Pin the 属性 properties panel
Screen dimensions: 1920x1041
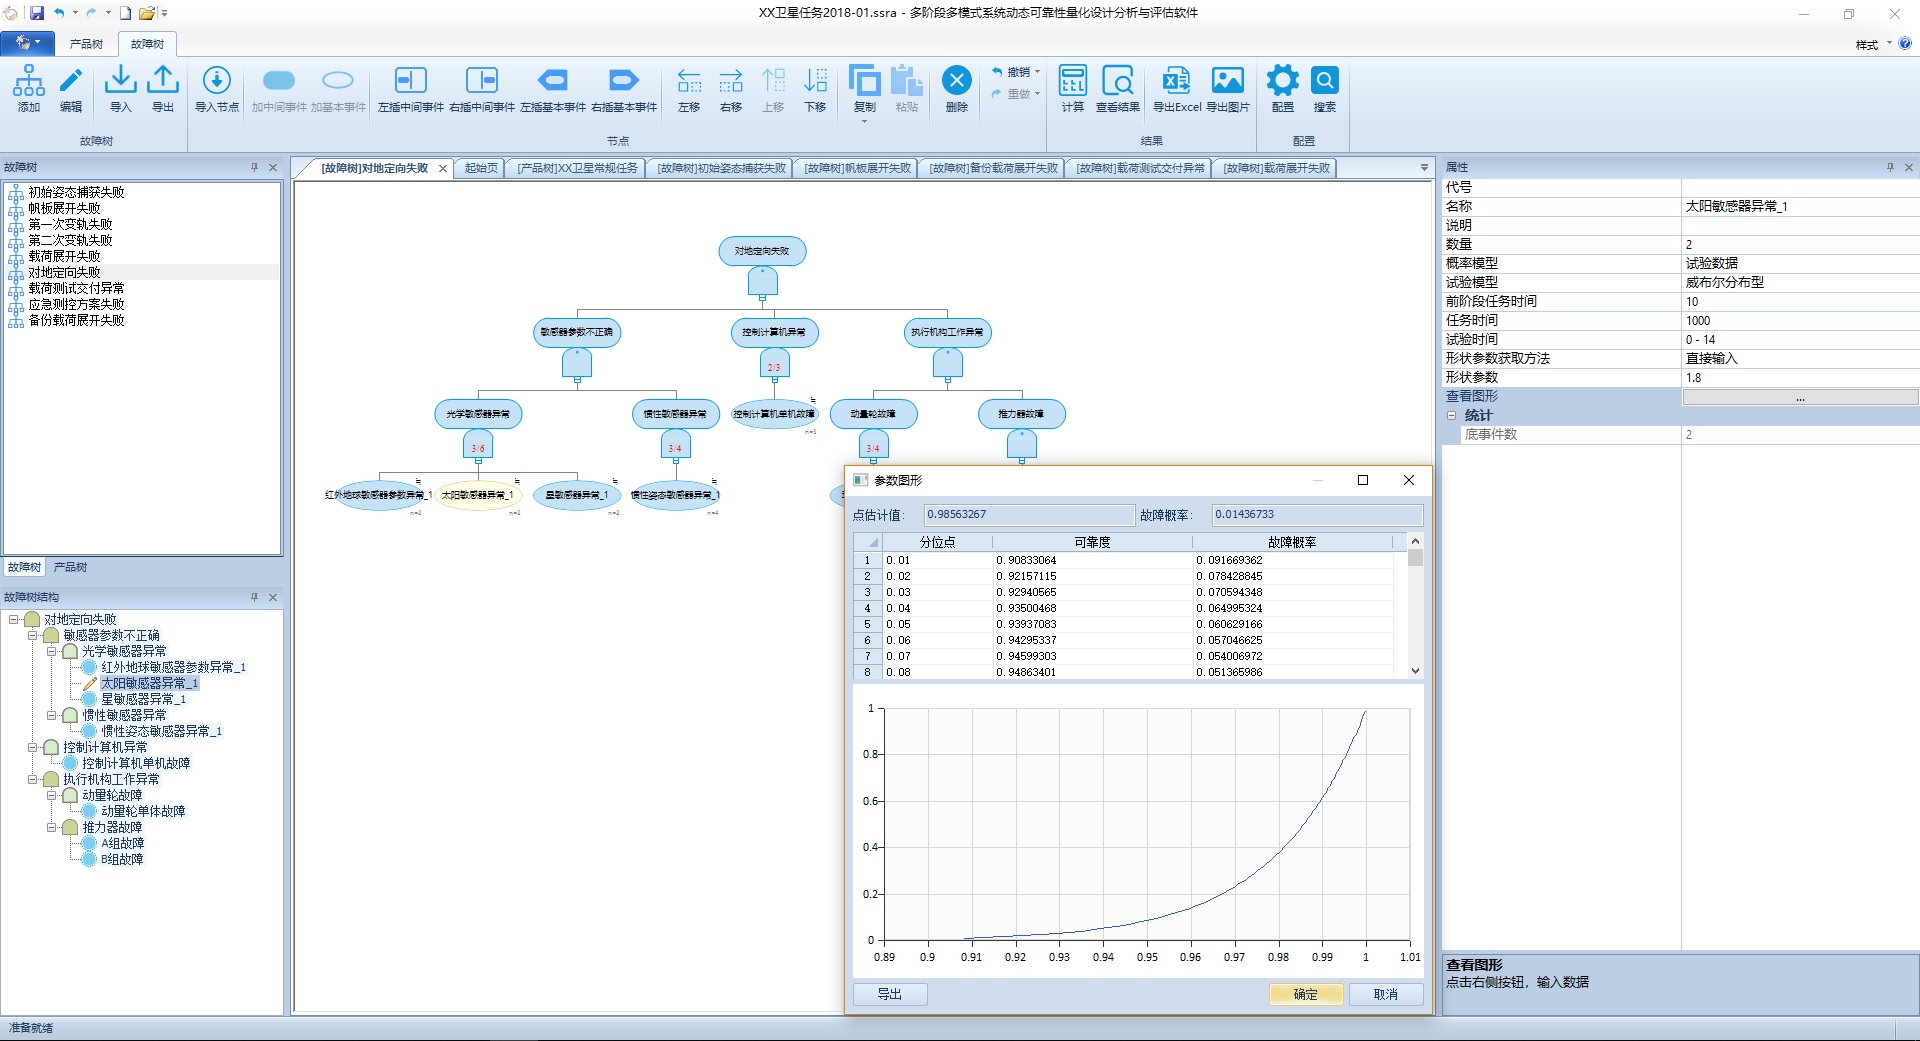[1890, 167]
